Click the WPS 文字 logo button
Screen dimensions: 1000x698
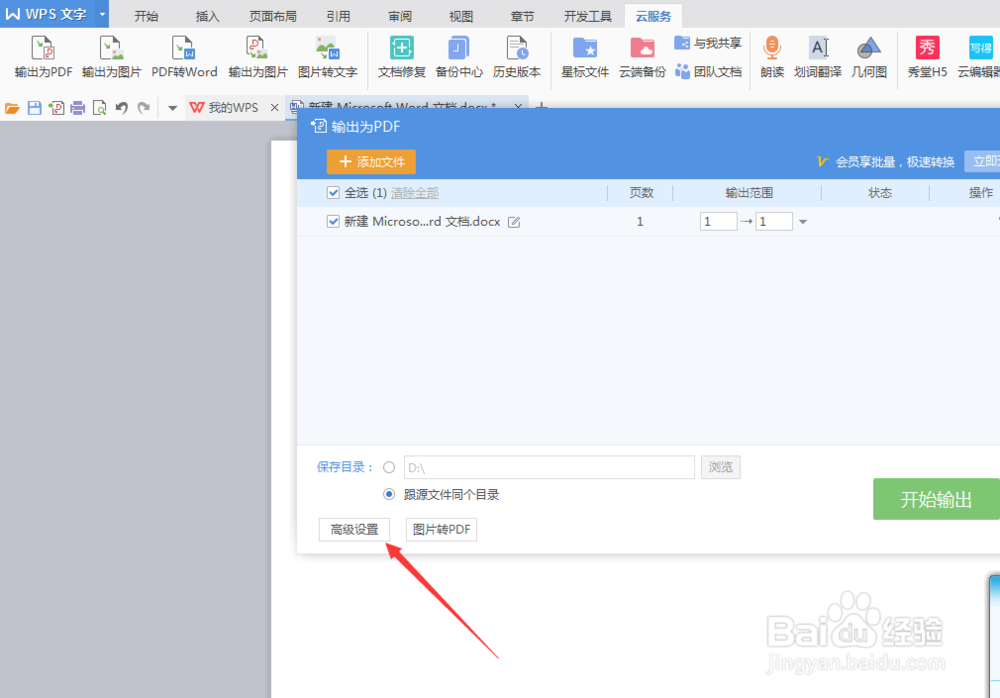47,14
